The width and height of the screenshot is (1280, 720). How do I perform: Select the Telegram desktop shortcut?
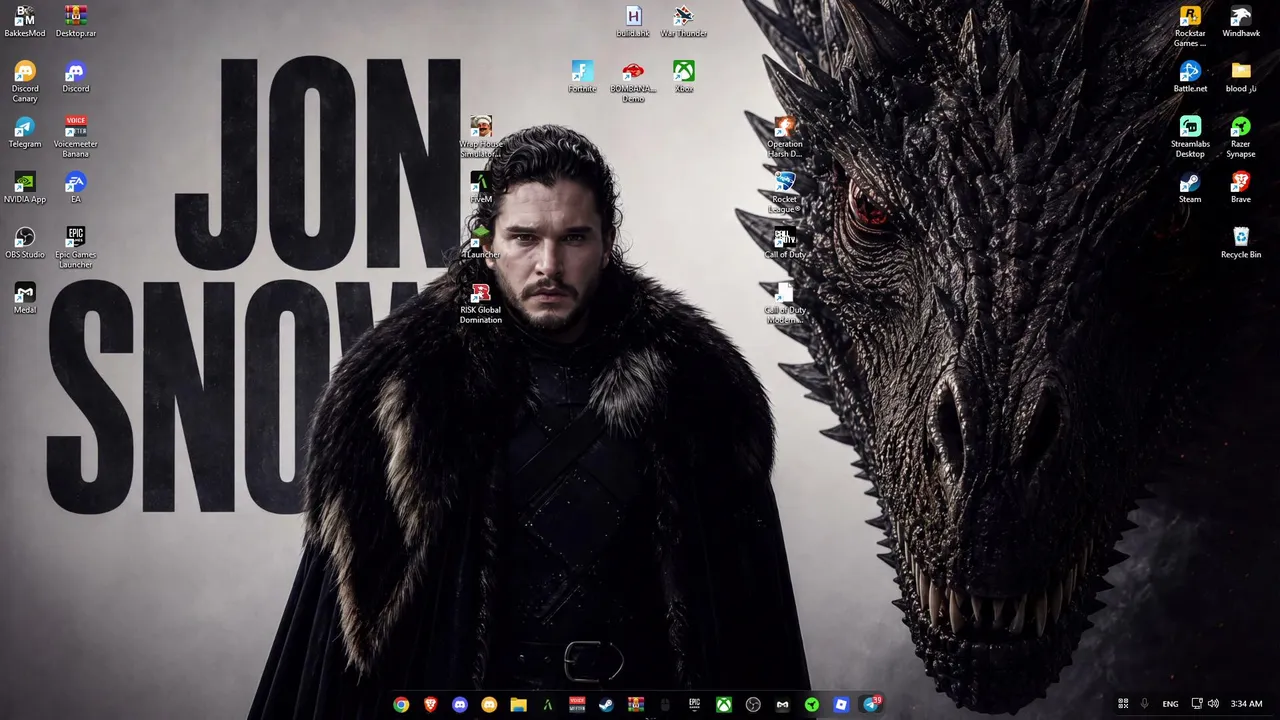click(x=25, y=133)
